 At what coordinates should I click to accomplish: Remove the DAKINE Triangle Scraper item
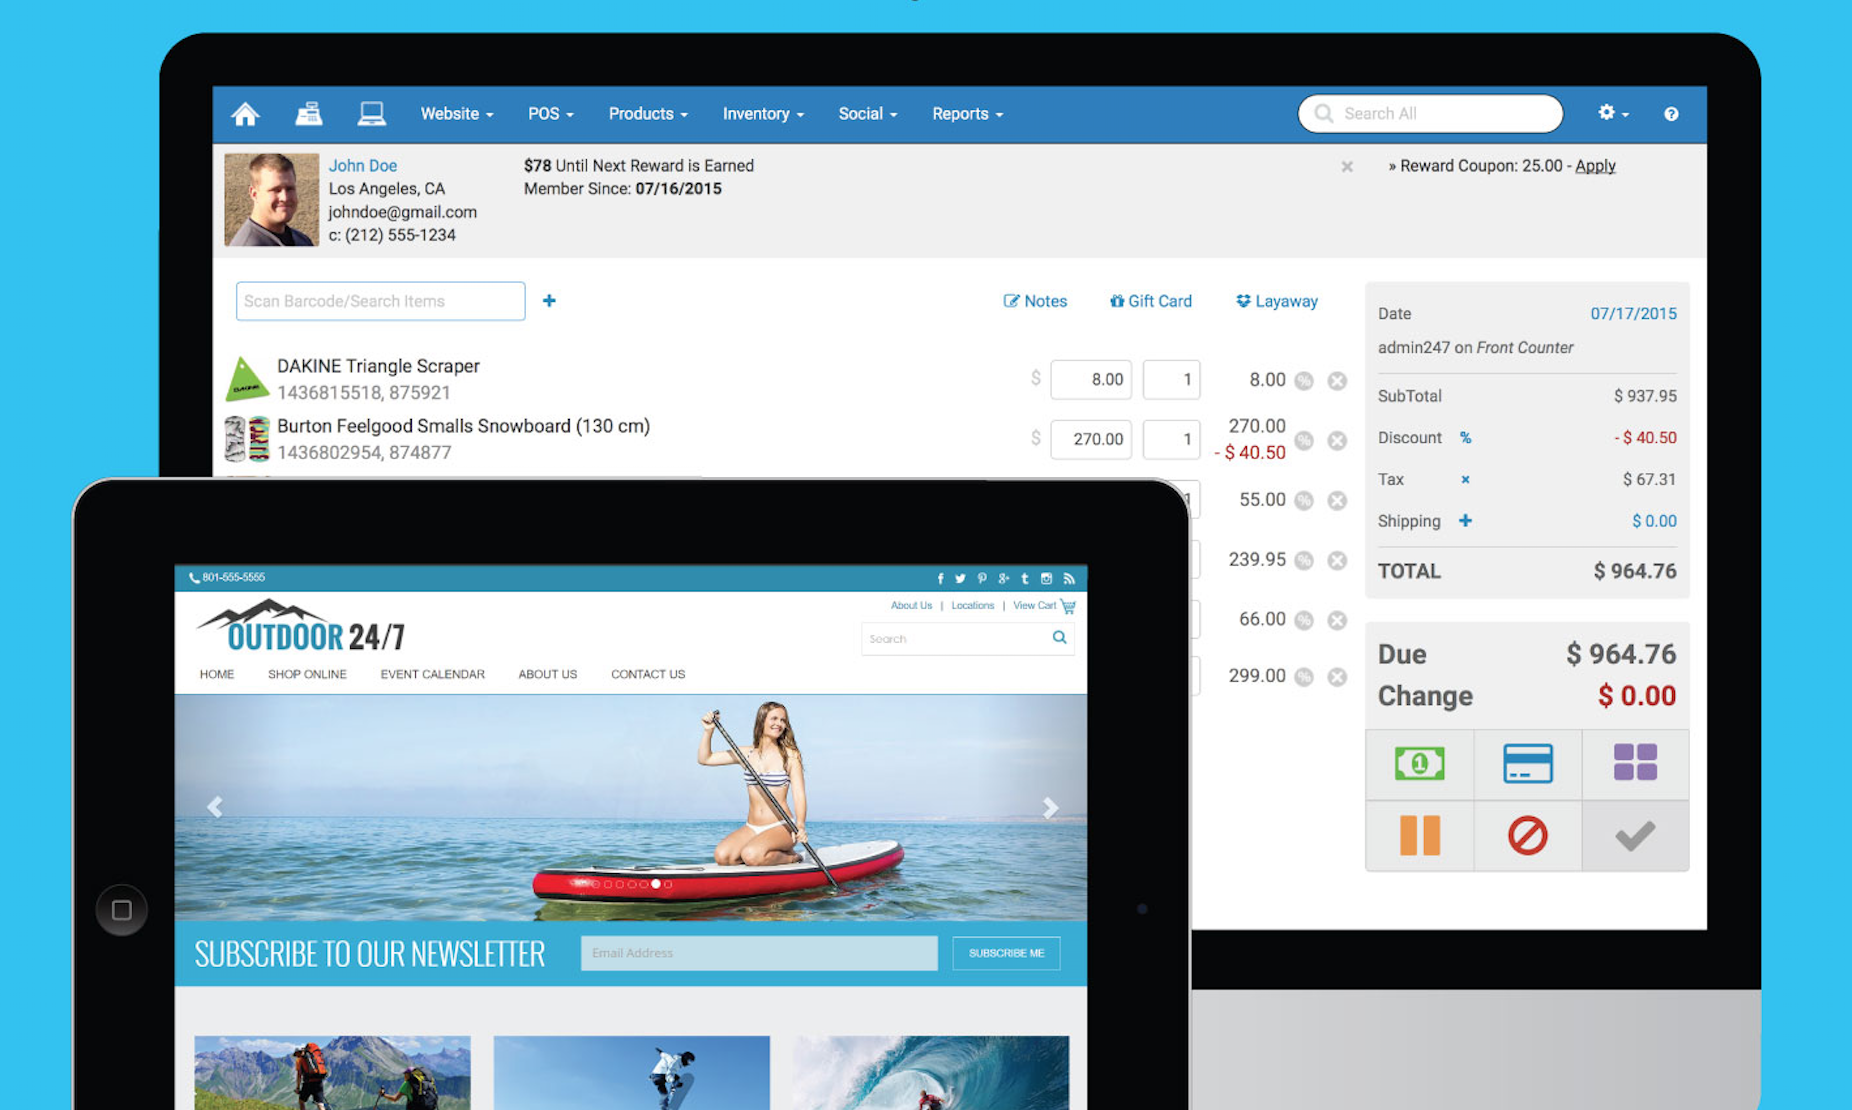[1337, 381]
